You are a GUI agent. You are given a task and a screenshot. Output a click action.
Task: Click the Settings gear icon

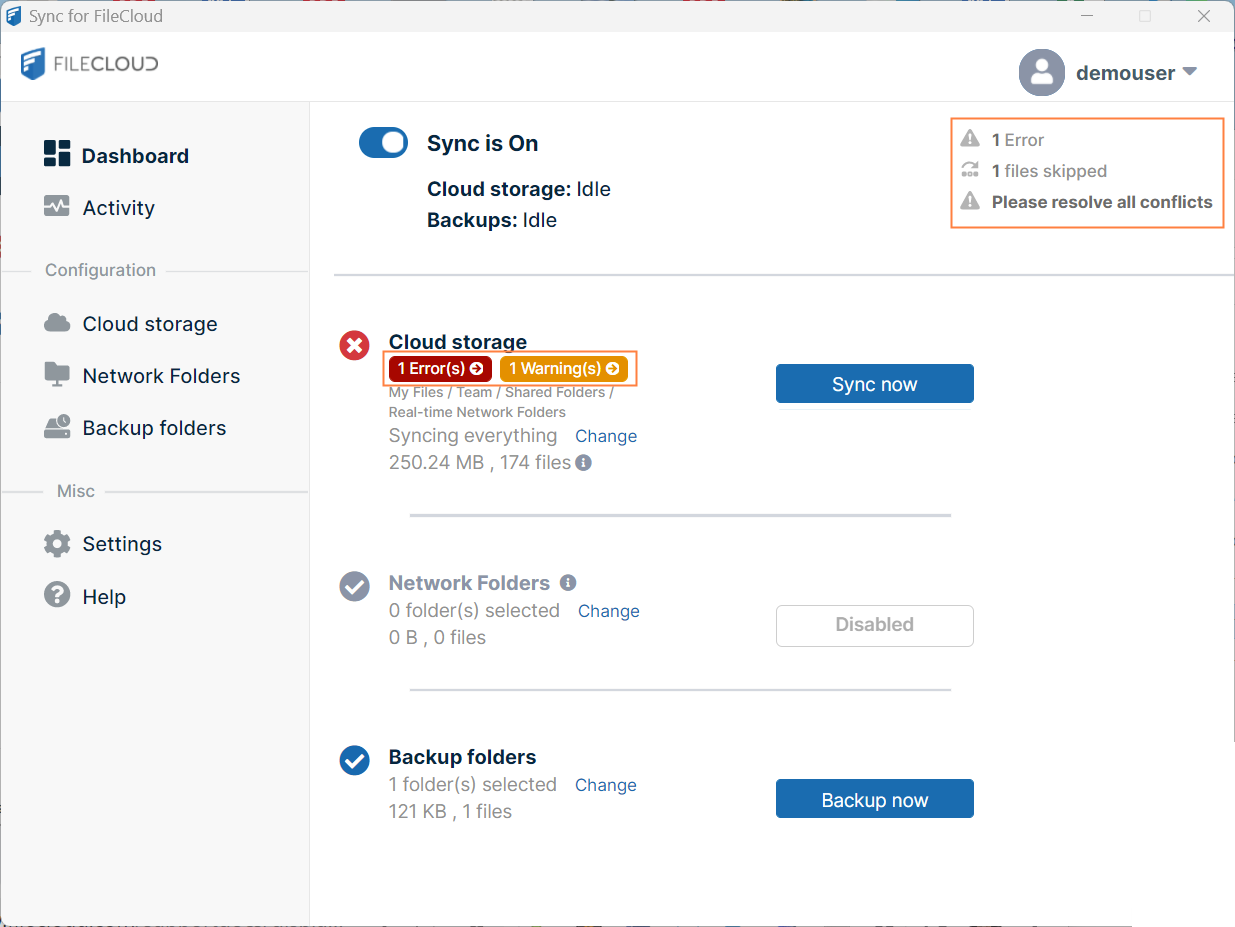[x=57, y=544]
